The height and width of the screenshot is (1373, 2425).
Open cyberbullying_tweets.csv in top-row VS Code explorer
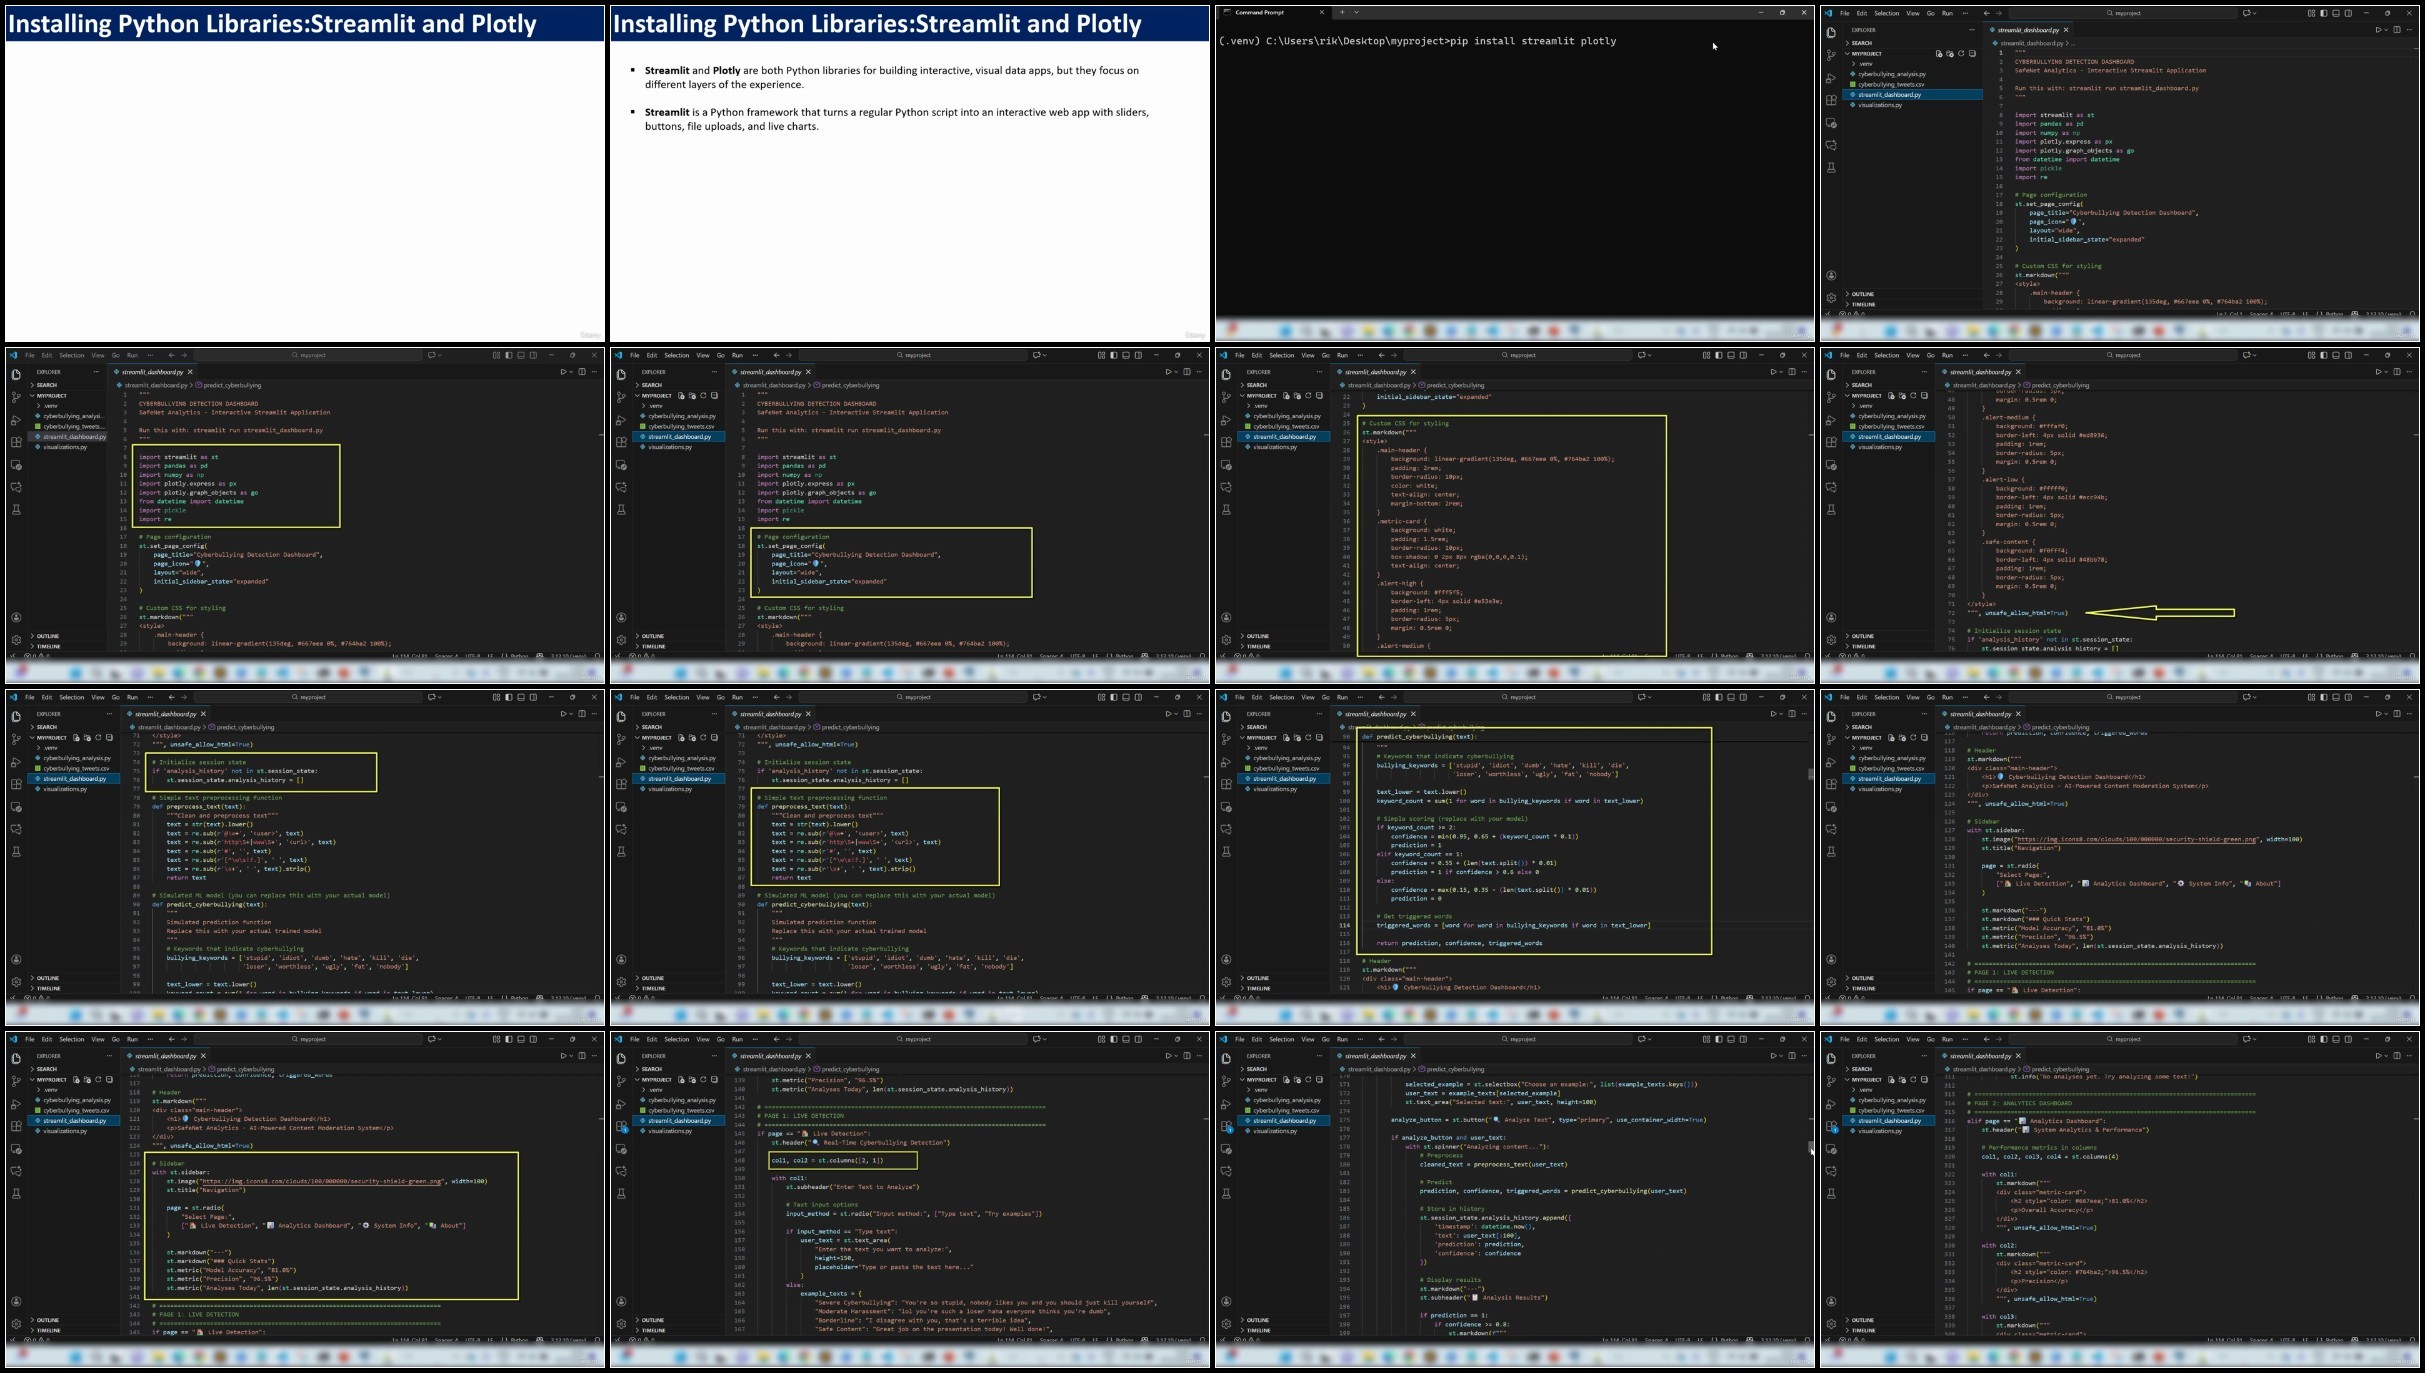[1891, 84]
